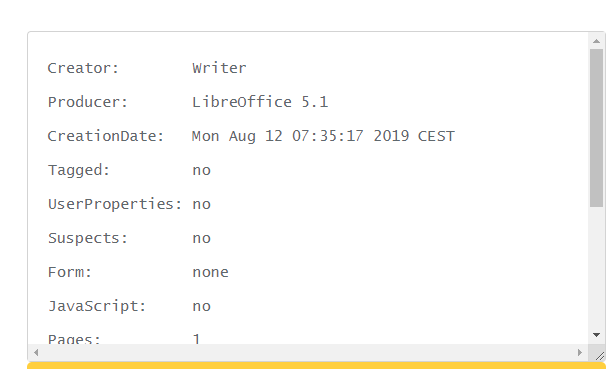Image resolution: width=610 pixels, height=369 pixels.
Task: Click the 'Tagged:' label text
Action: [79, 170]
